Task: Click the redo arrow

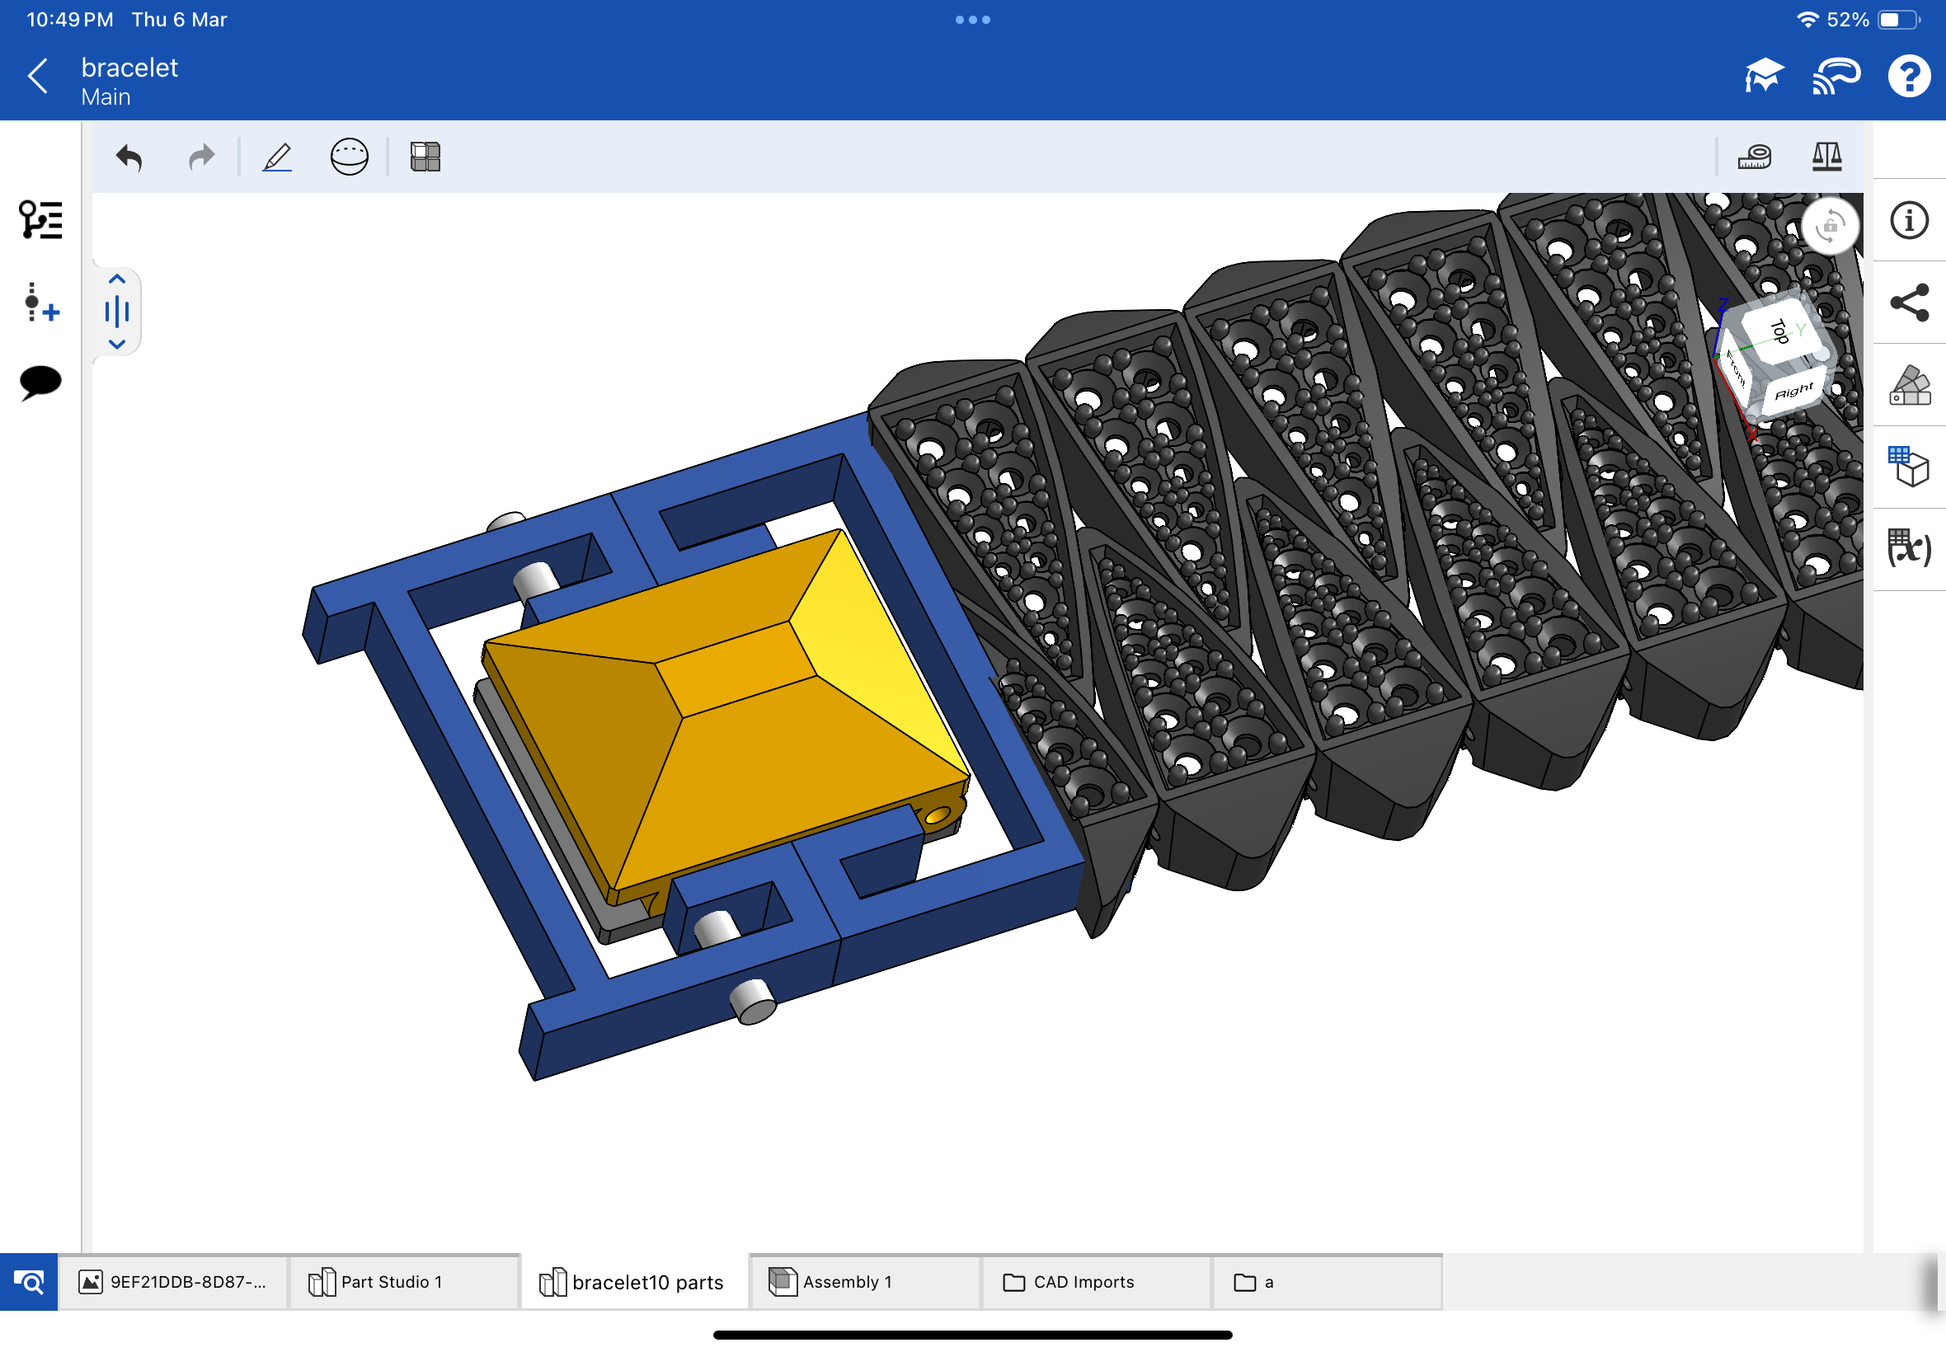Action: tap(201, 157)
